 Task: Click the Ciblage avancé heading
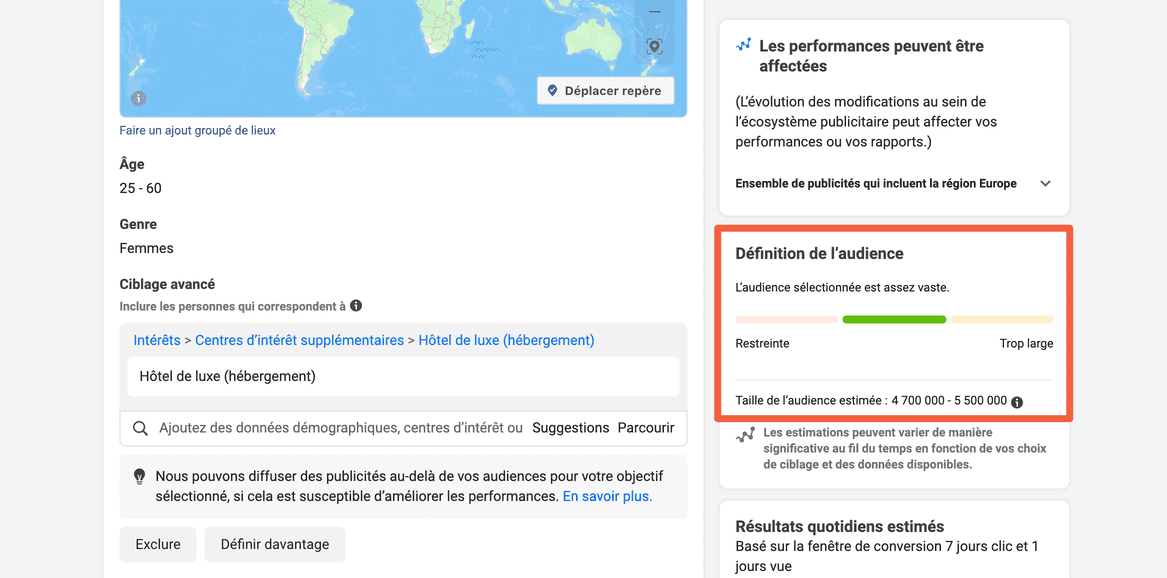coord(167,284)
